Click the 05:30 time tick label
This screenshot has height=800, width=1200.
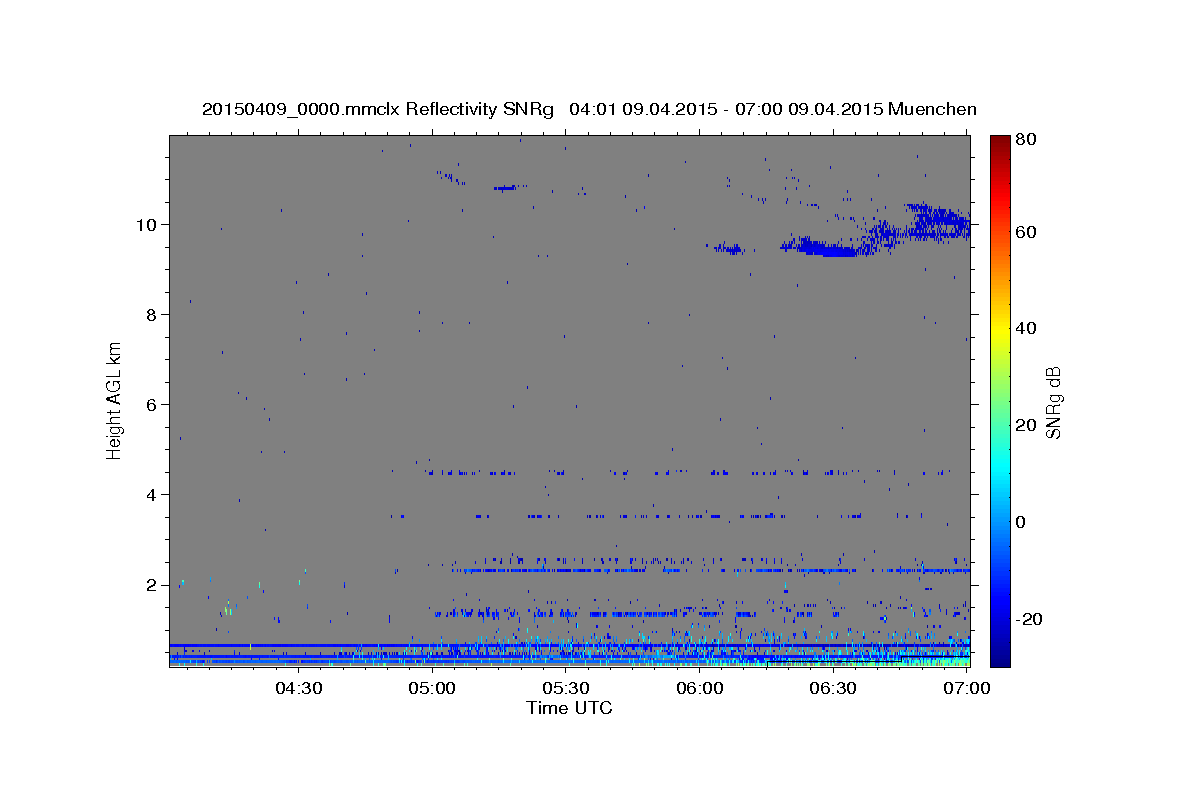566,689
